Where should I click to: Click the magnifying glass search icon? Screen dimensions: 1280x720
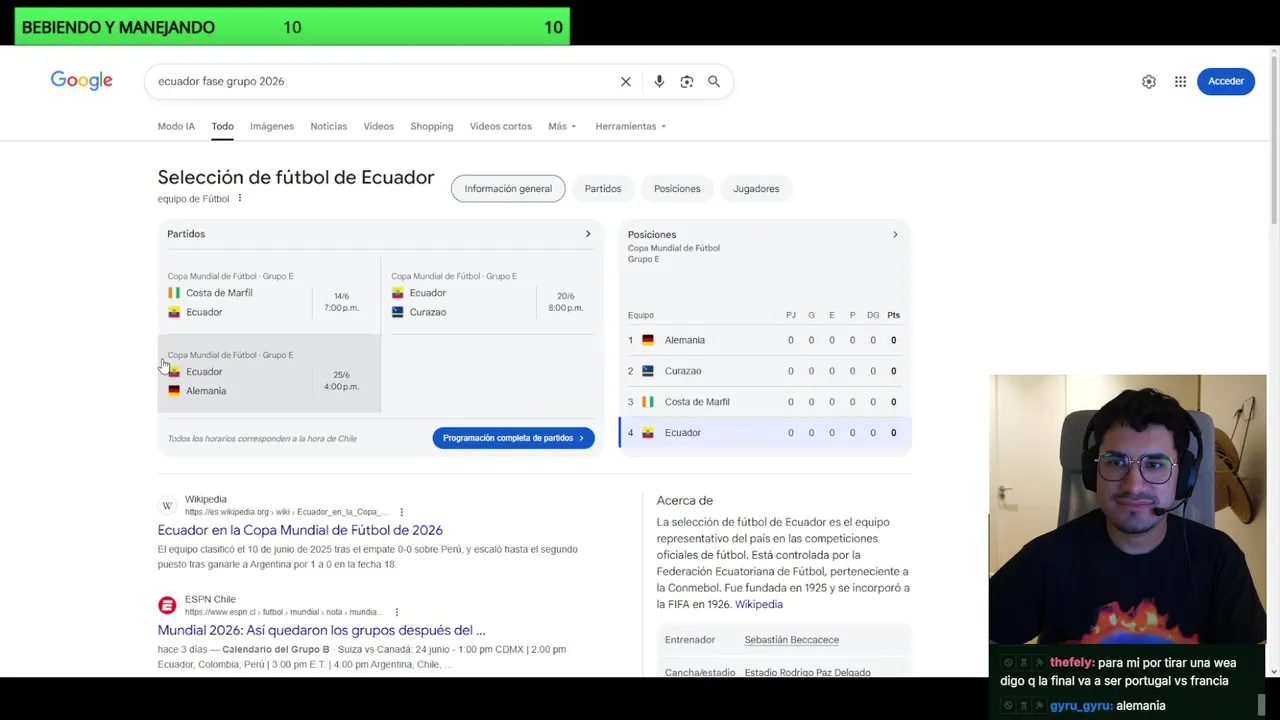point(714,81)
